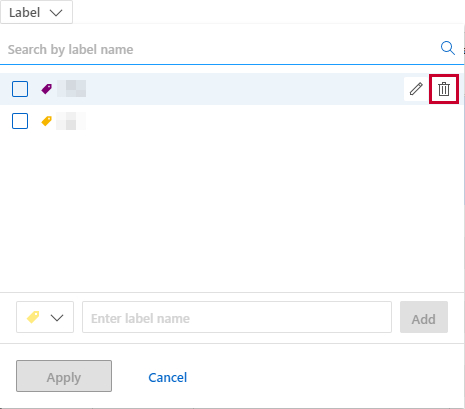Screen dimensions: 465x409
Task: Click the highlighted first label row
Action: click(x=232, y=89)
